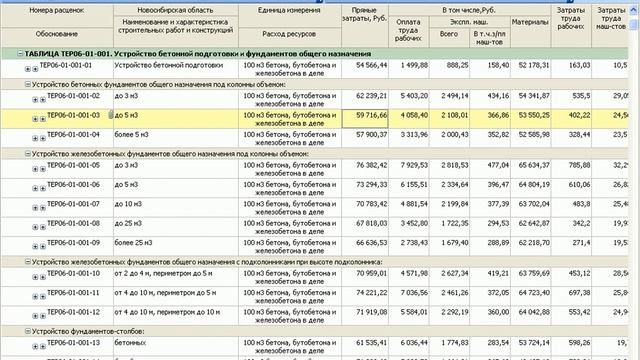Collapse group 'Устройство железобетонных фундаментов общего назначения под колонны'
The width and height of the screenshot is (640, 360).
tap(27, 153)
